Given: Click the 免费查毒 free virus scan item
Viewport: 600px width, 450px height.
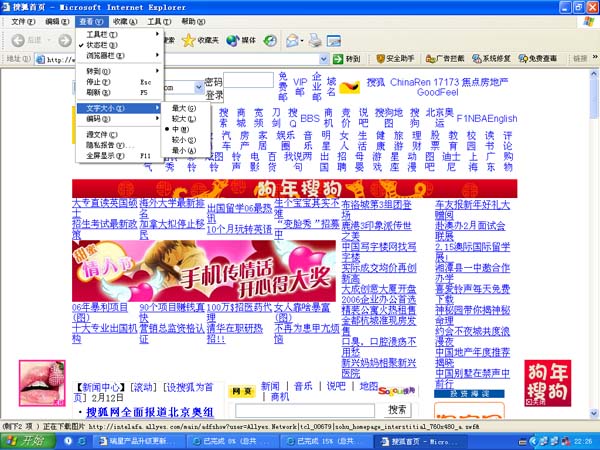Looking at the screenshot, I should click(538, 59).
